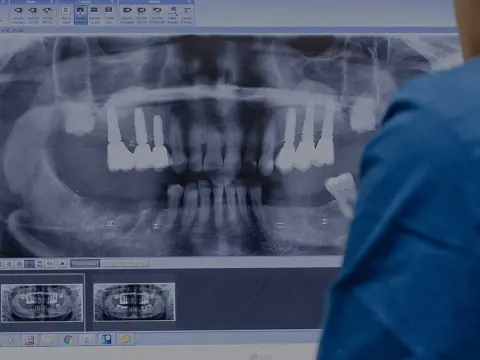The width and height of the screenshot is (480, 360).
Task: Click the oval eye-like icon in the lower toolbar
Action: [x=50, y=264]
